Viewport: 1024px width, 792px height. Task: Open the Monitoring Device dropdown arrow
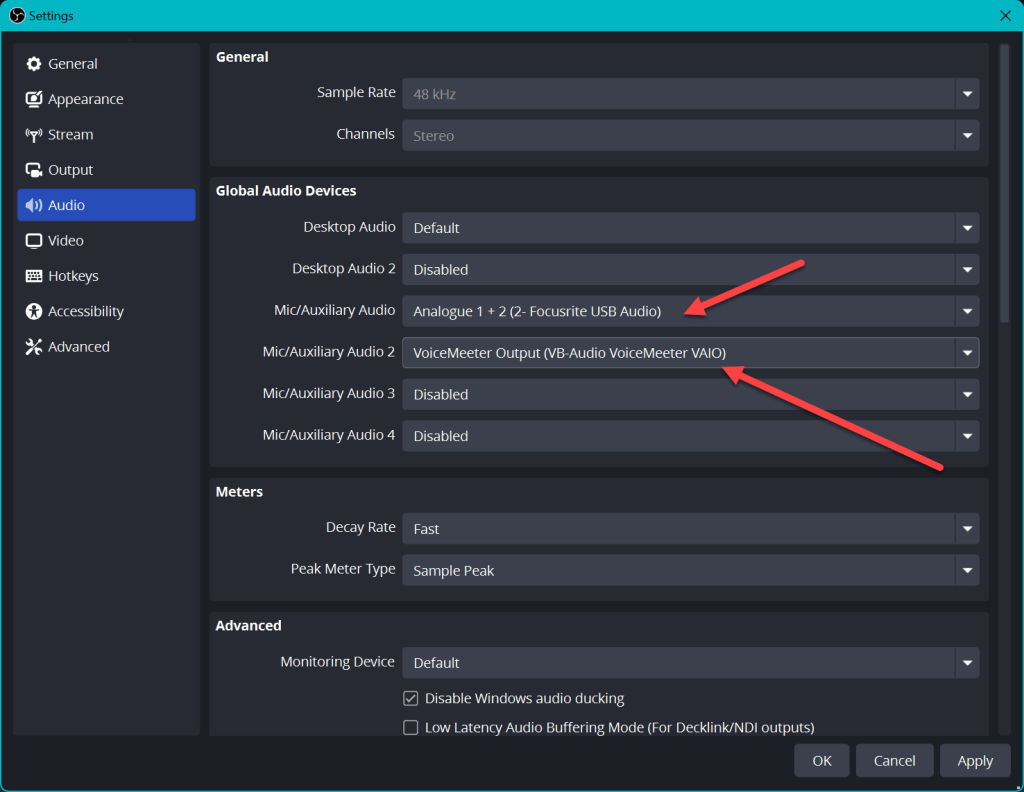click(967, 663)
